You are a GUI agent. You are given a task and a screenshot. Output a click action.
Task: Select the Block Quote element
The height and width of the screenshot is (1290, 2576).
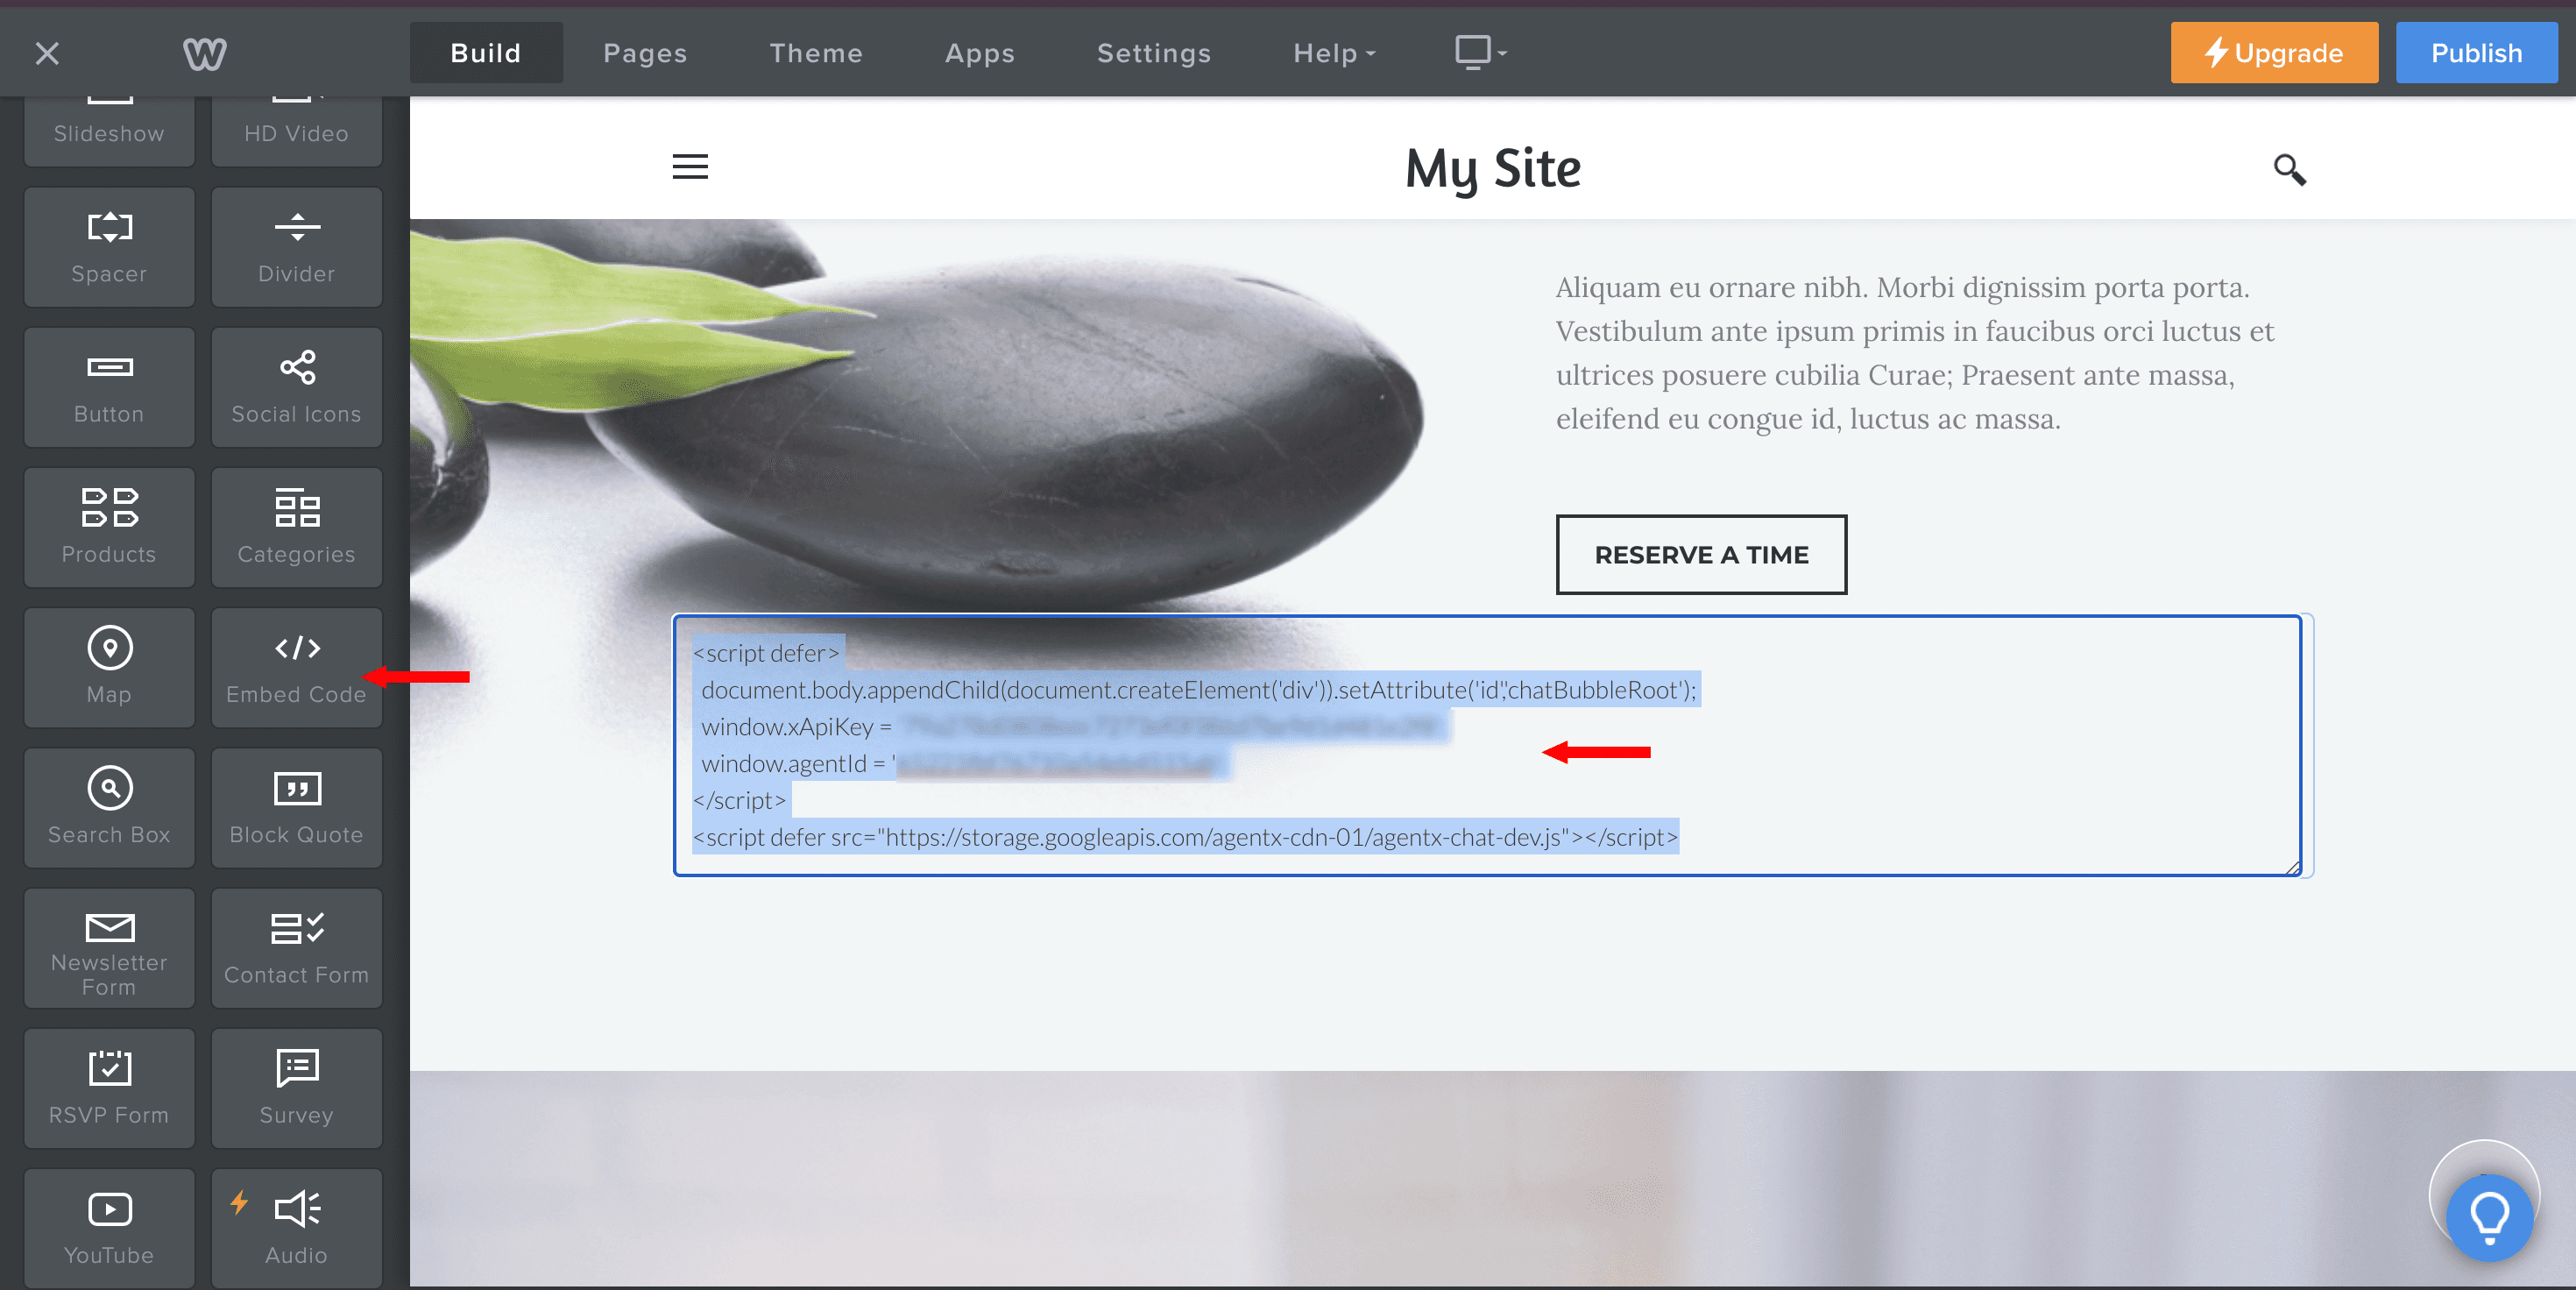click(297, 807)
